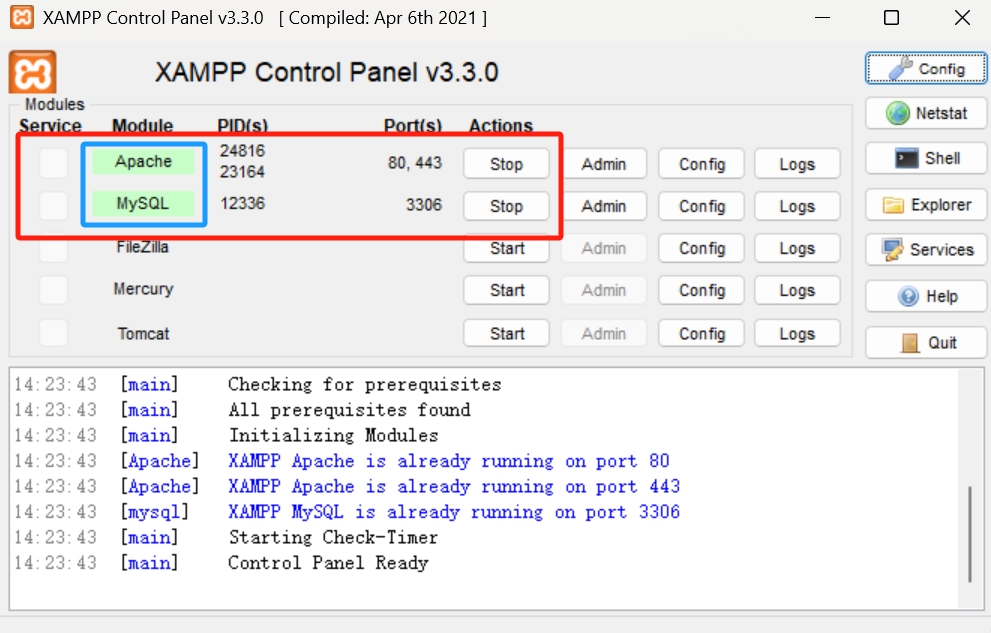
Task: Click log line 'Apache is already running on port 80'
Action: point(449,461)
